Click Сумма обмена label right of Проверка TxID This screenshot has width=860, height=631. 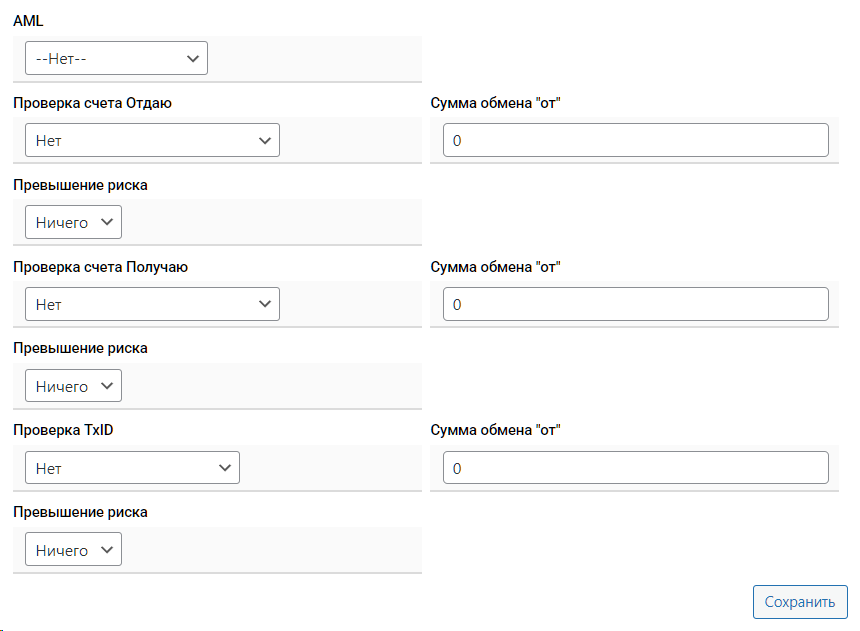click(496, 430)
